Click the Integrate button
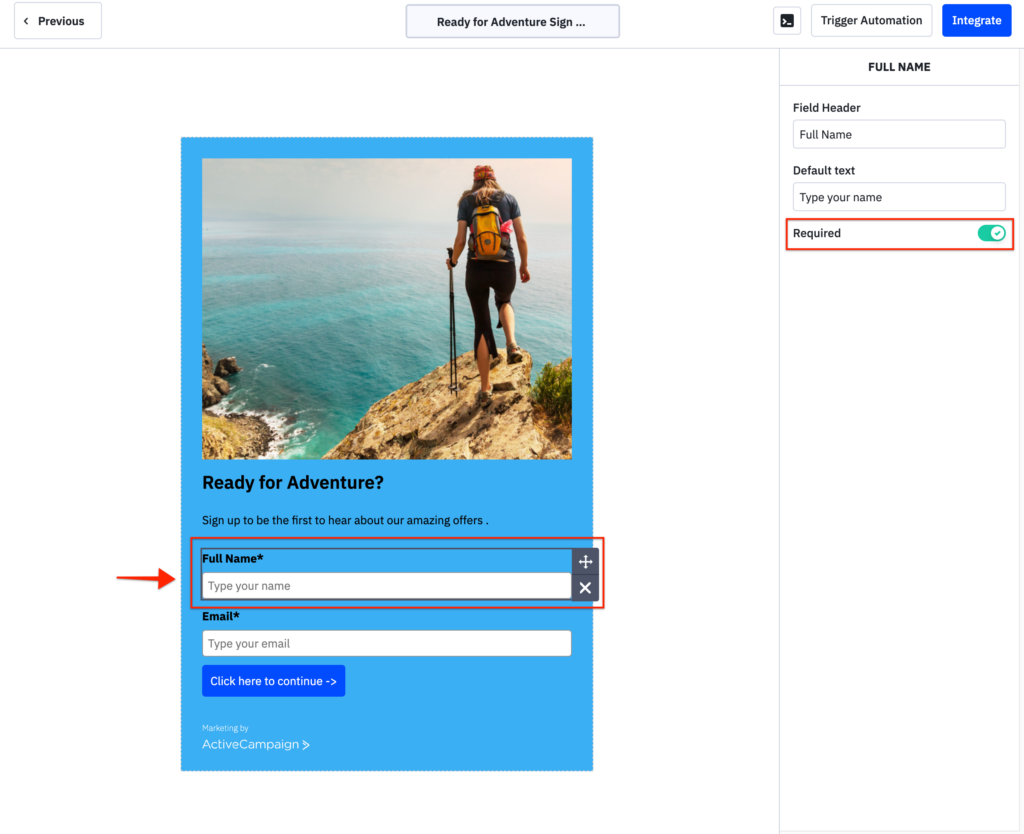Screen dimensions: 1024x834 [976, 20]
